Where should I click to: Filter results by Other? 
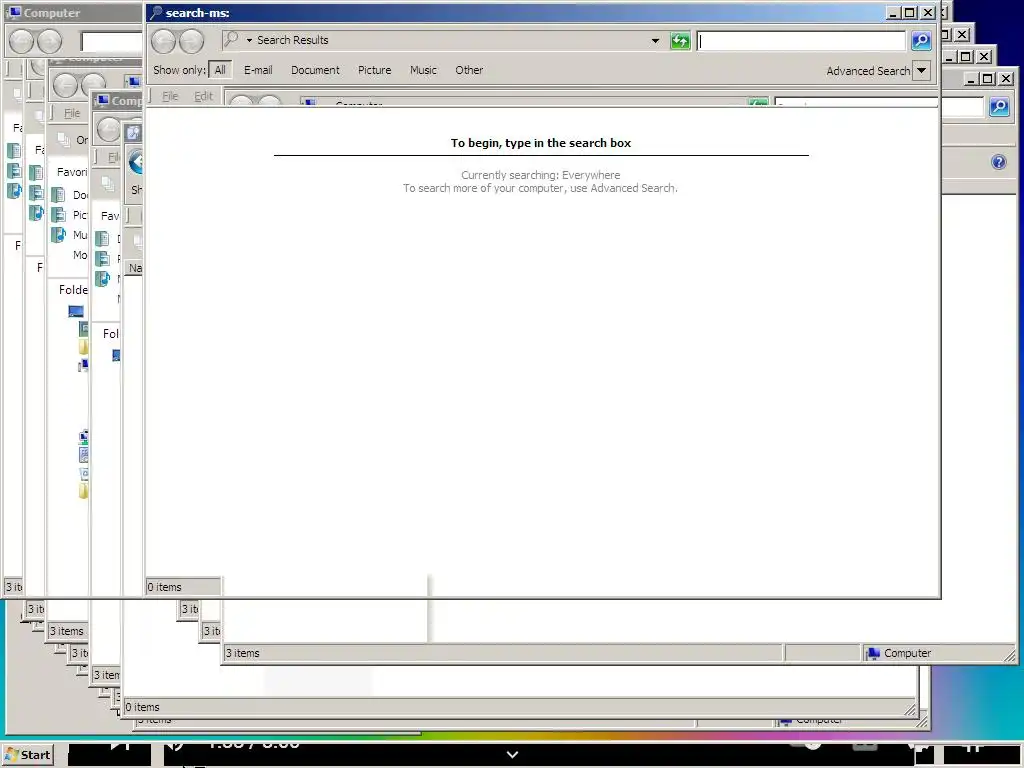[469, 70]
